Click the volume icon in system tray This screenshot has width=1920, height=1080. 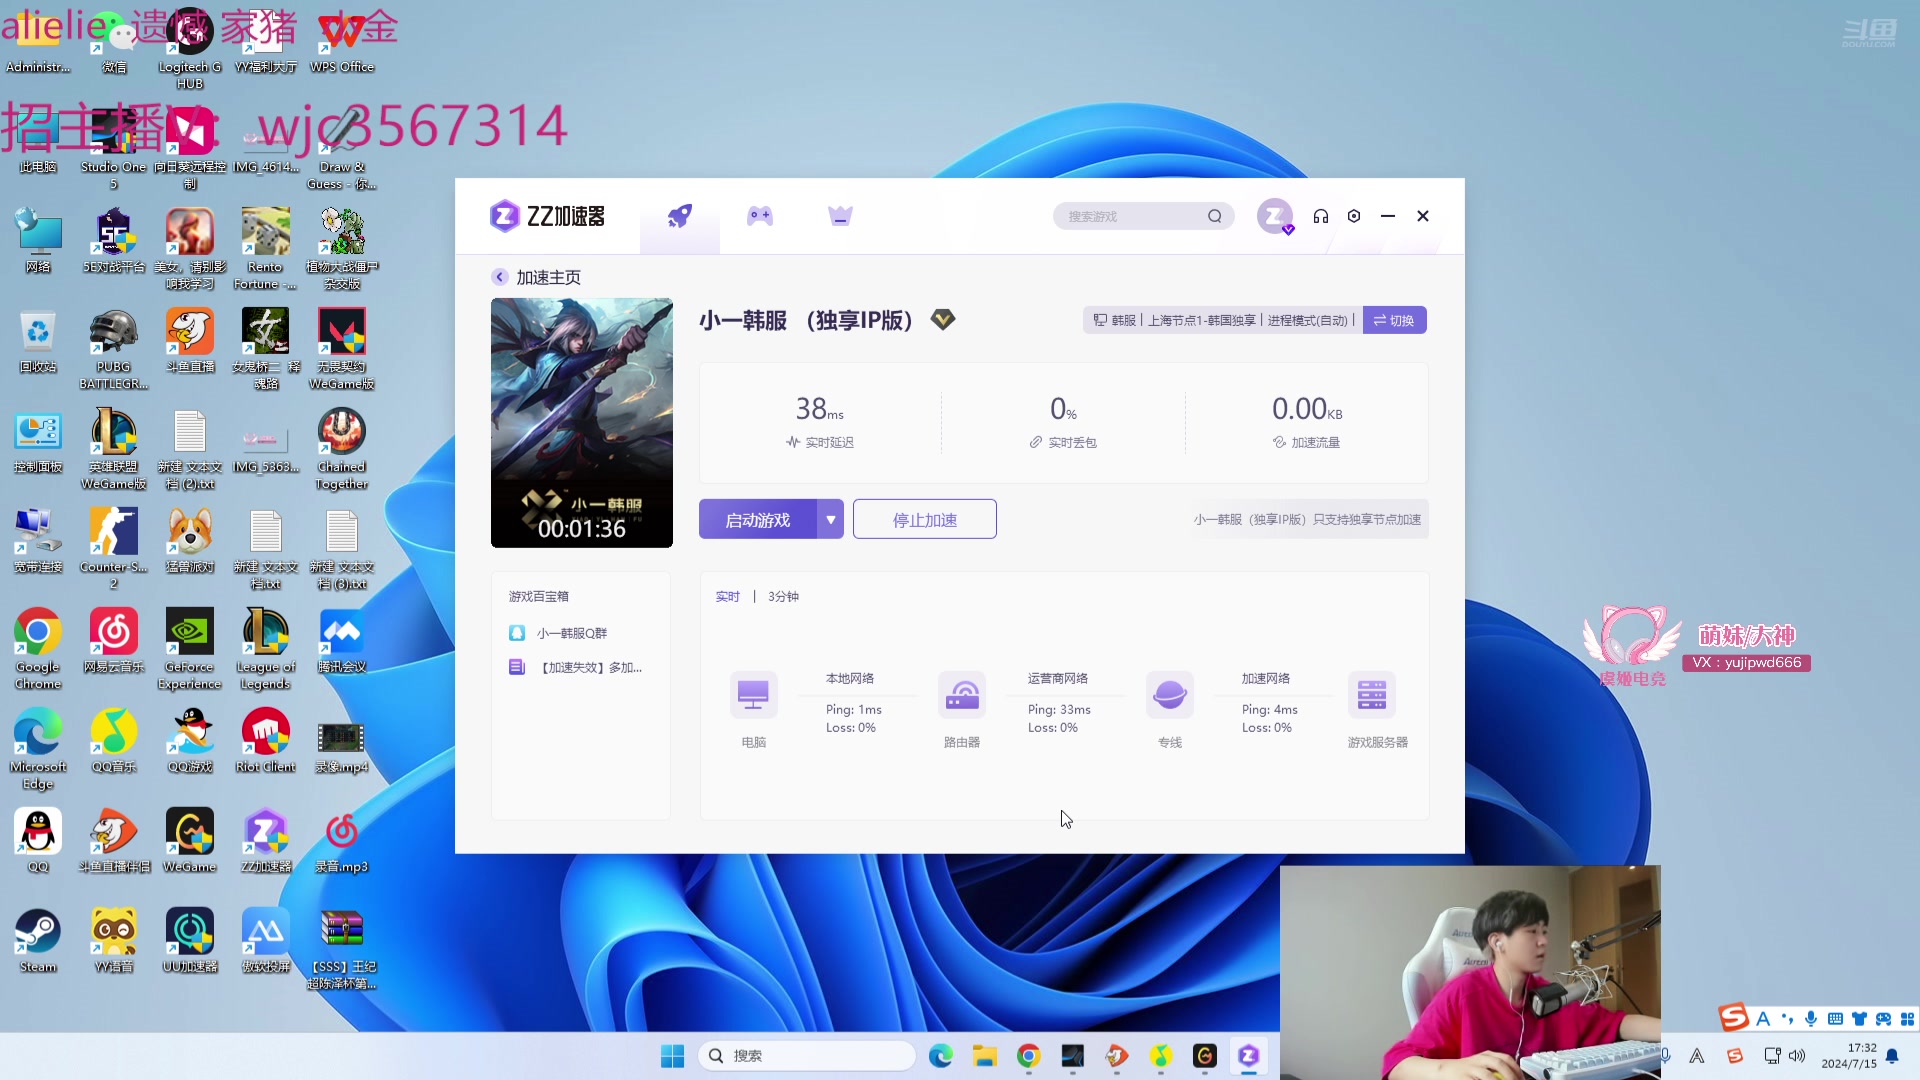[x=1797, y=1056]
